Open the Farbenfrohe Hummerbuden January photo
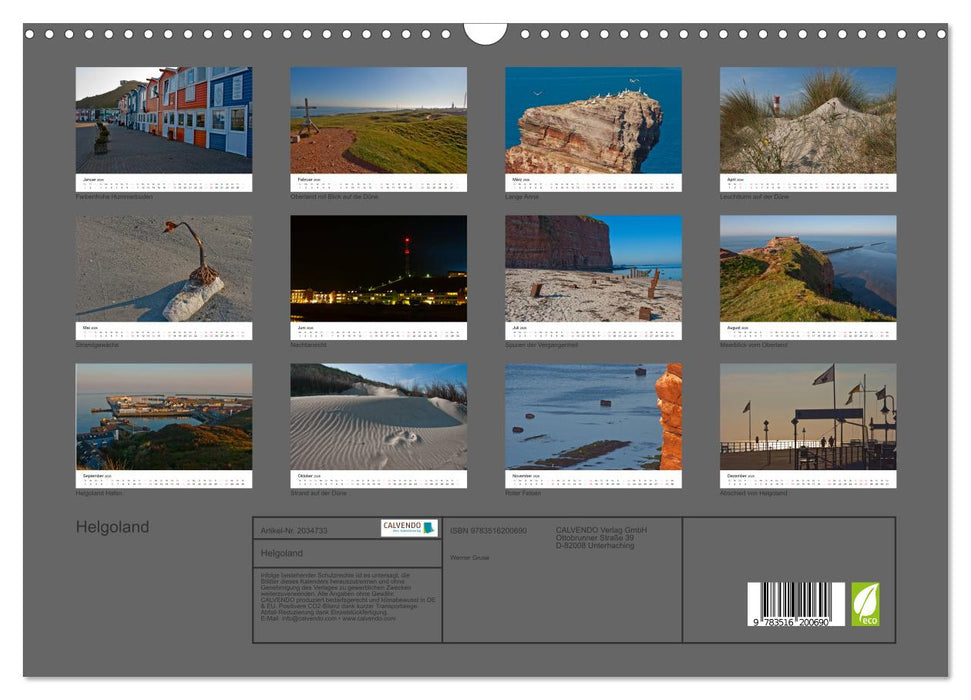The height and width of the screenshot is (700, 971). point(164,120)
